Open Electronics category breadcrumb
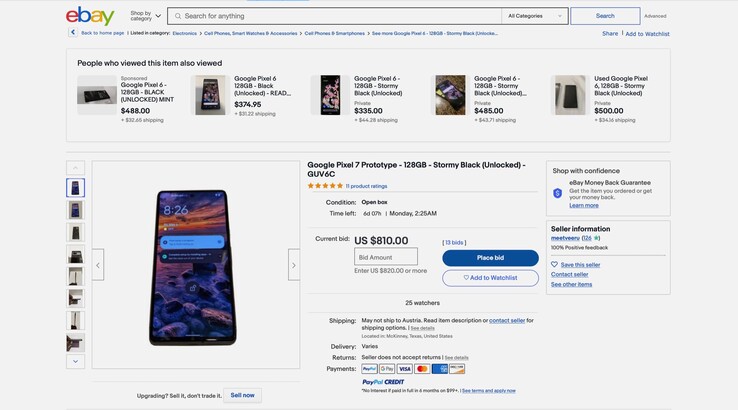Viewport: 738px width, 410px height. pyautogui.click(x=184, y=33)
